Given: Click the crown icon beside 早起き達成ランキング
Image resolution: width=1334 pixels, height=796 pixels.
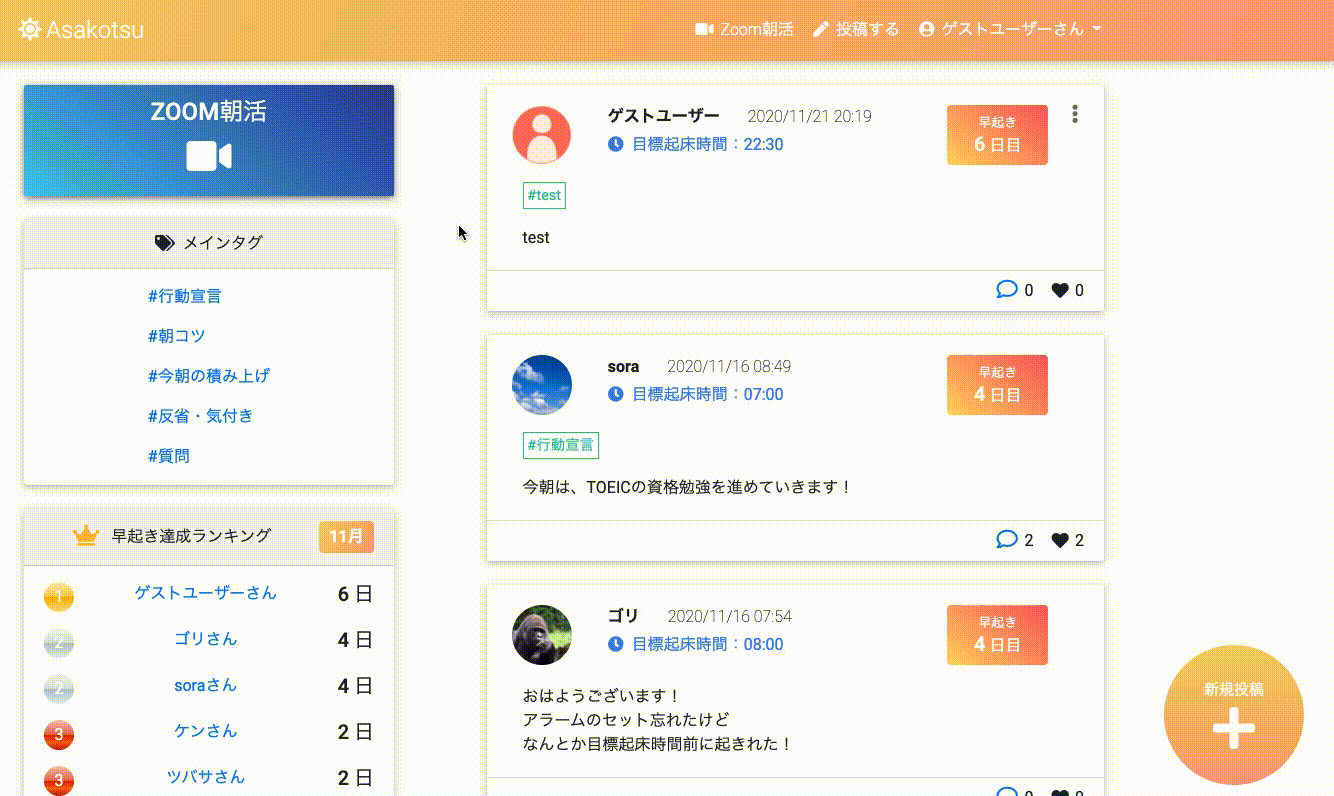Looking at the screenshot, I should [85, 536].
